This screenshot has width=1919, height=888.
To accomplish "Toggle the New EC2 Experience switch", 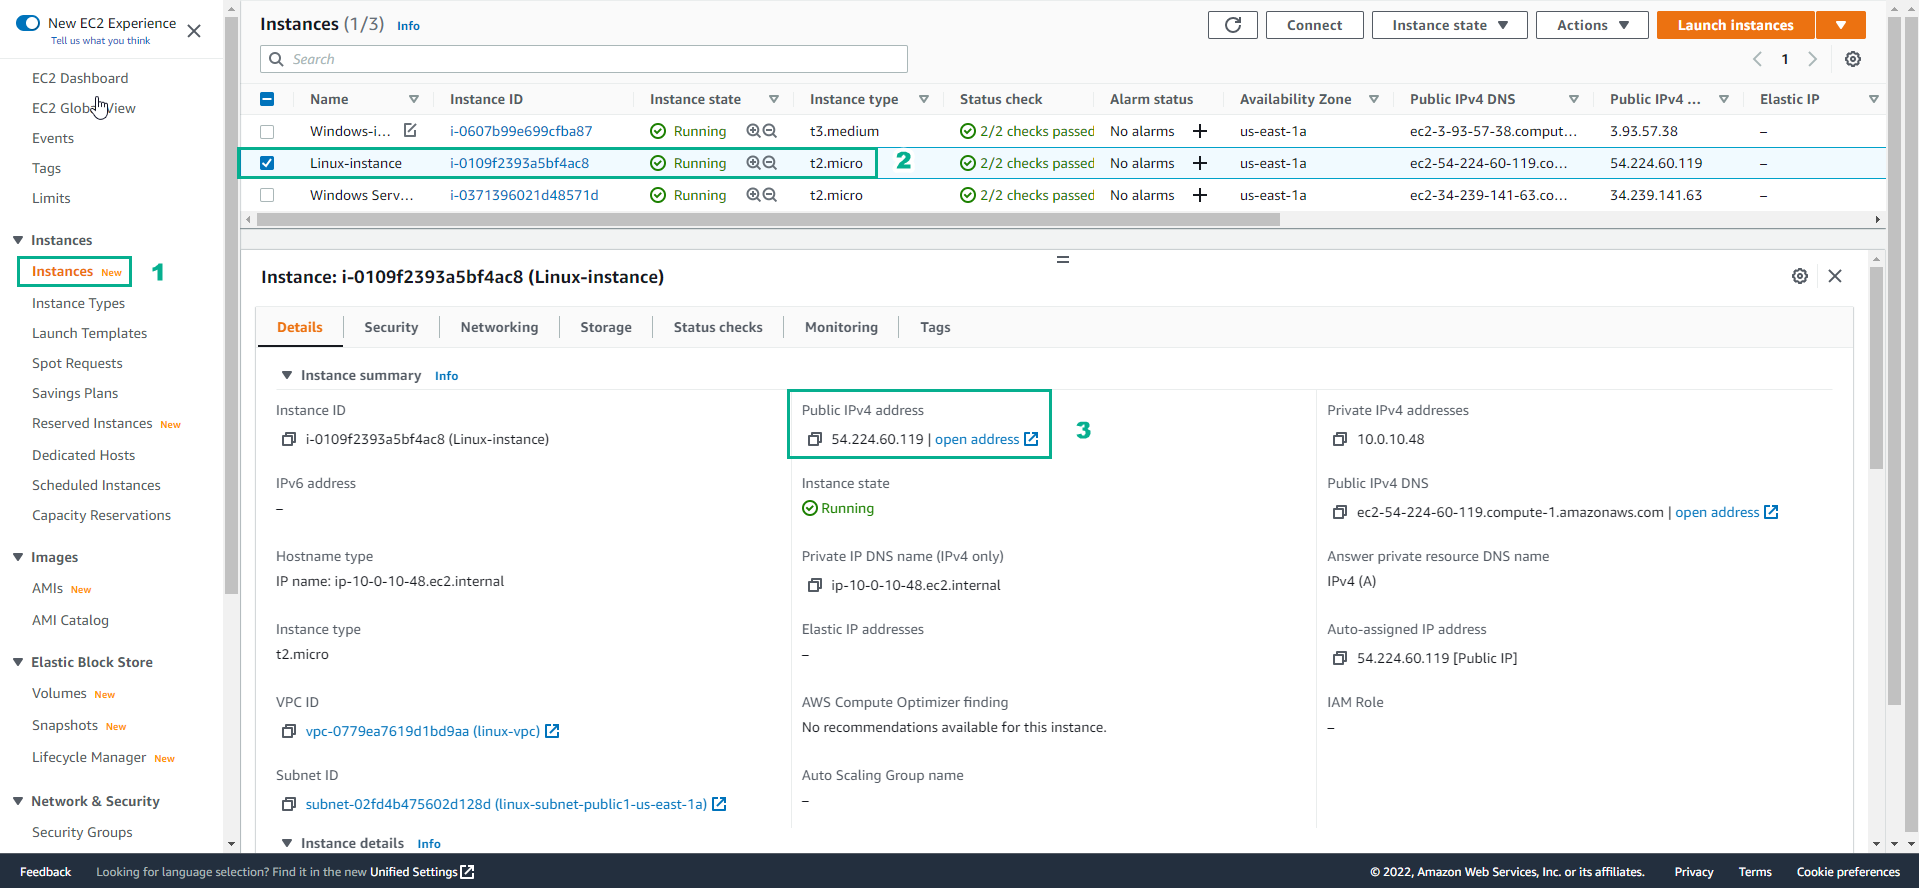I will tap(28, 23).
